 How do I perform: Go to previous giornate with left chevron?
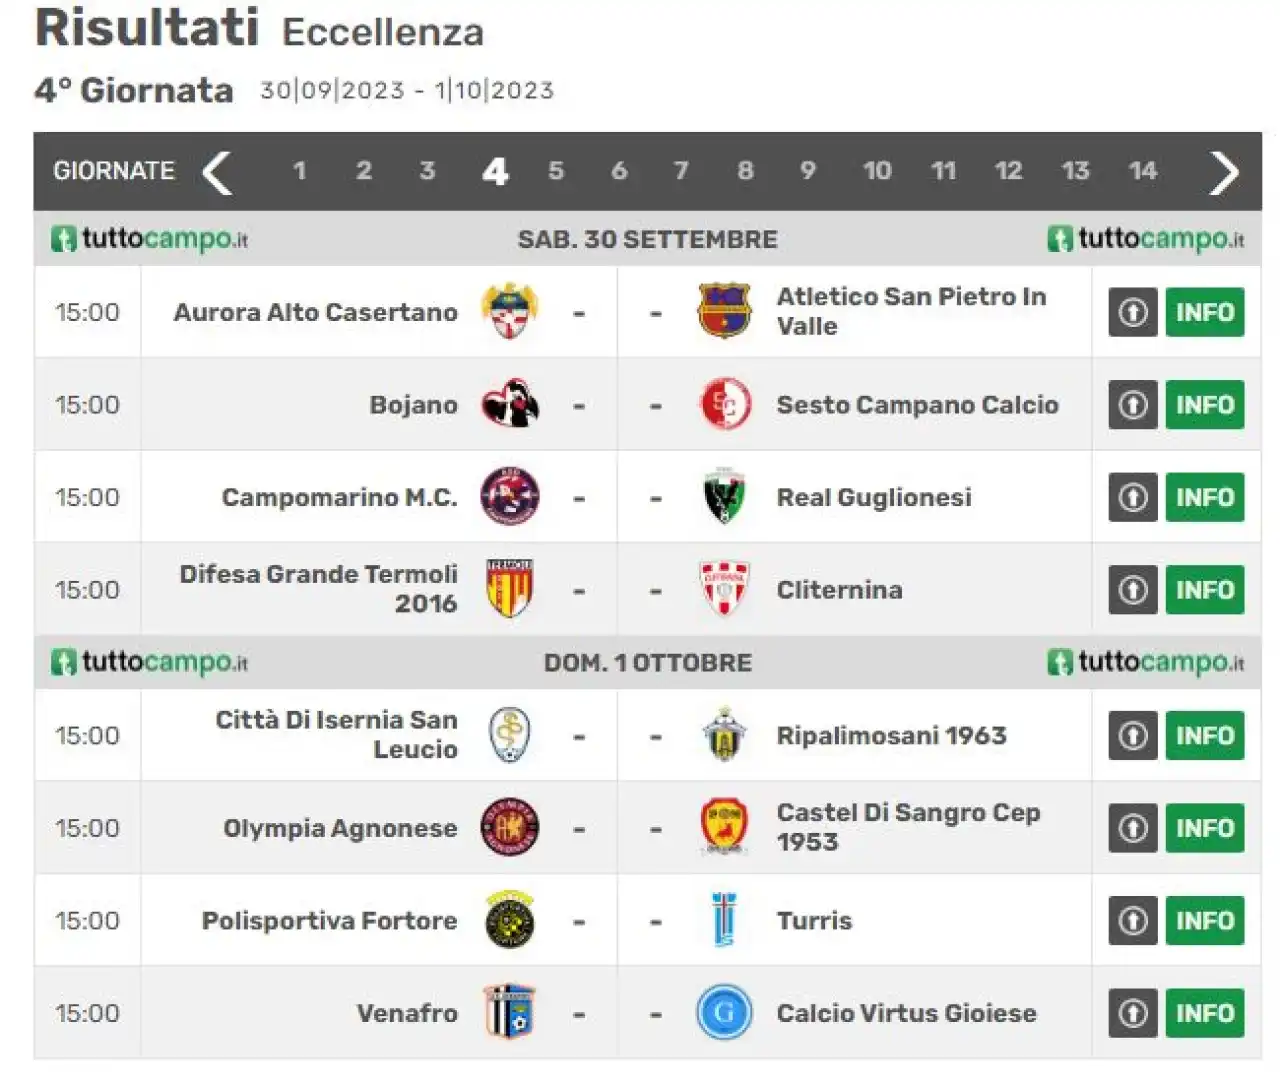coord(217,172)
